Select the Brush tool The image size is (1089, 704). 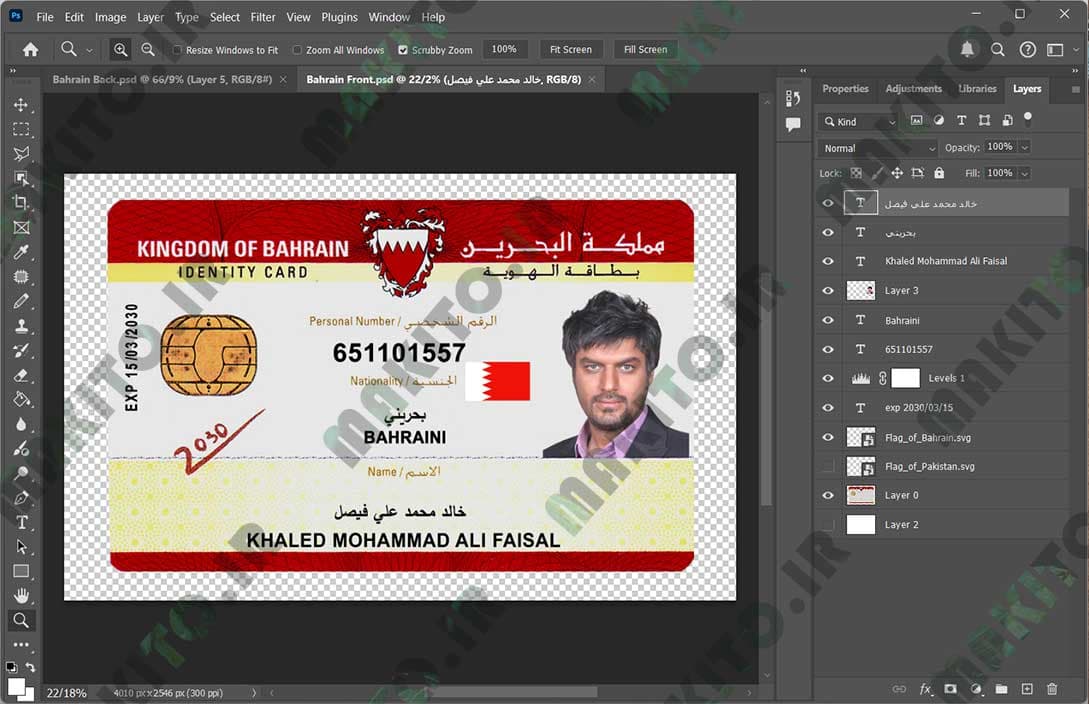(21, 301)
